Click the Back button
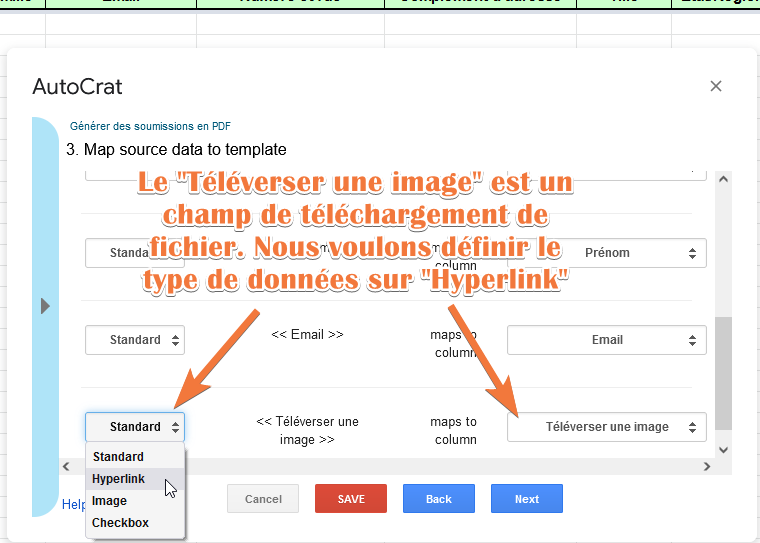760x543 pixels. pos(439,498)
